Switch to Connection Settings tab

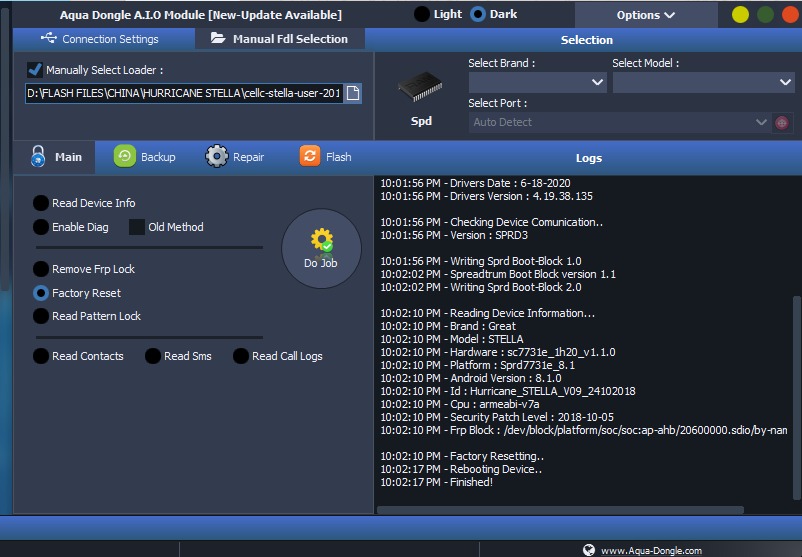point(104,39)
